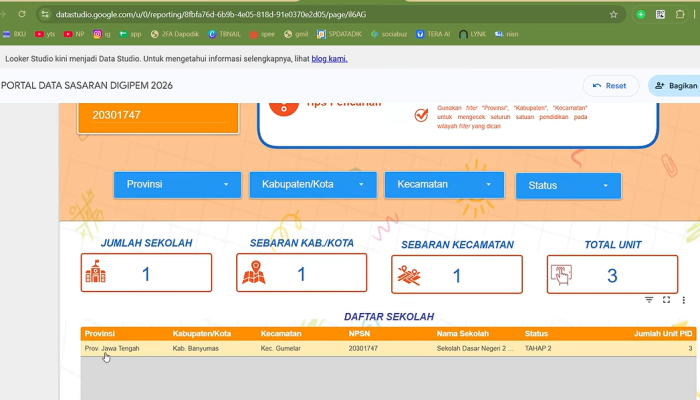This screenshot has width=700, height=400.
Task: Expand the Status filter dropdown
Action: [x=568, y=186]
